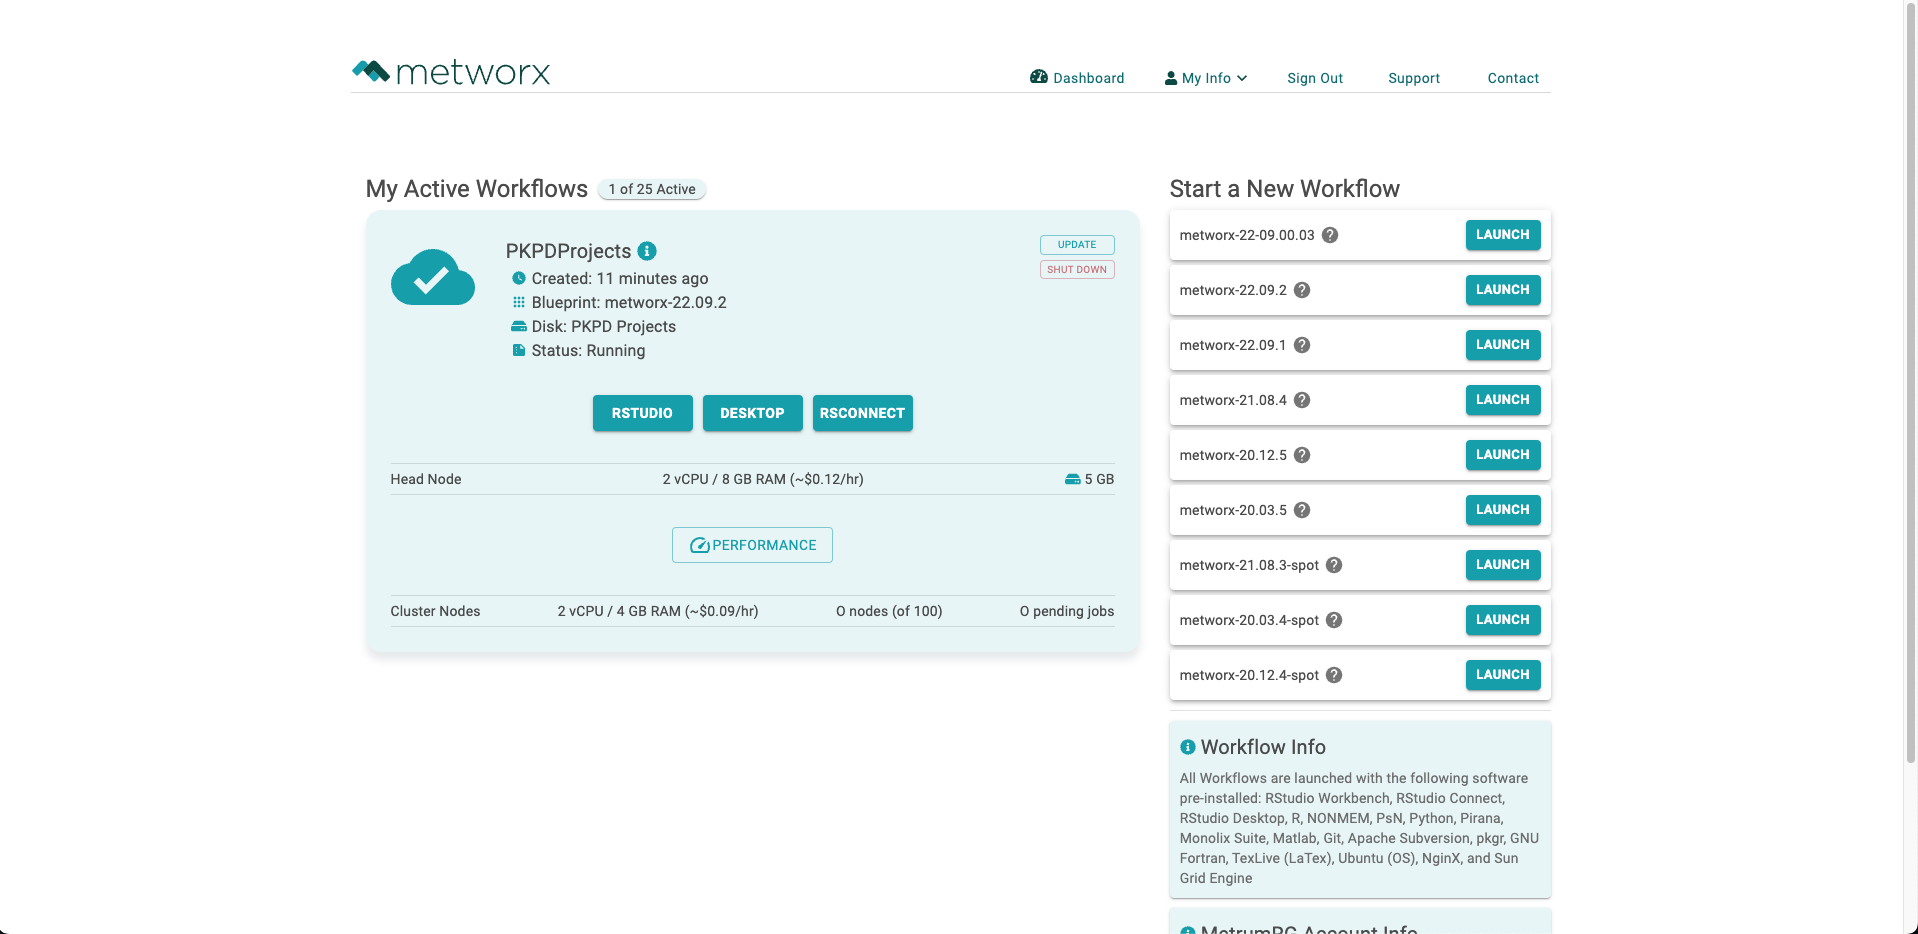1918x934 pixels.
Task: Open the Support page link
Action: [x=1414, y=78]
